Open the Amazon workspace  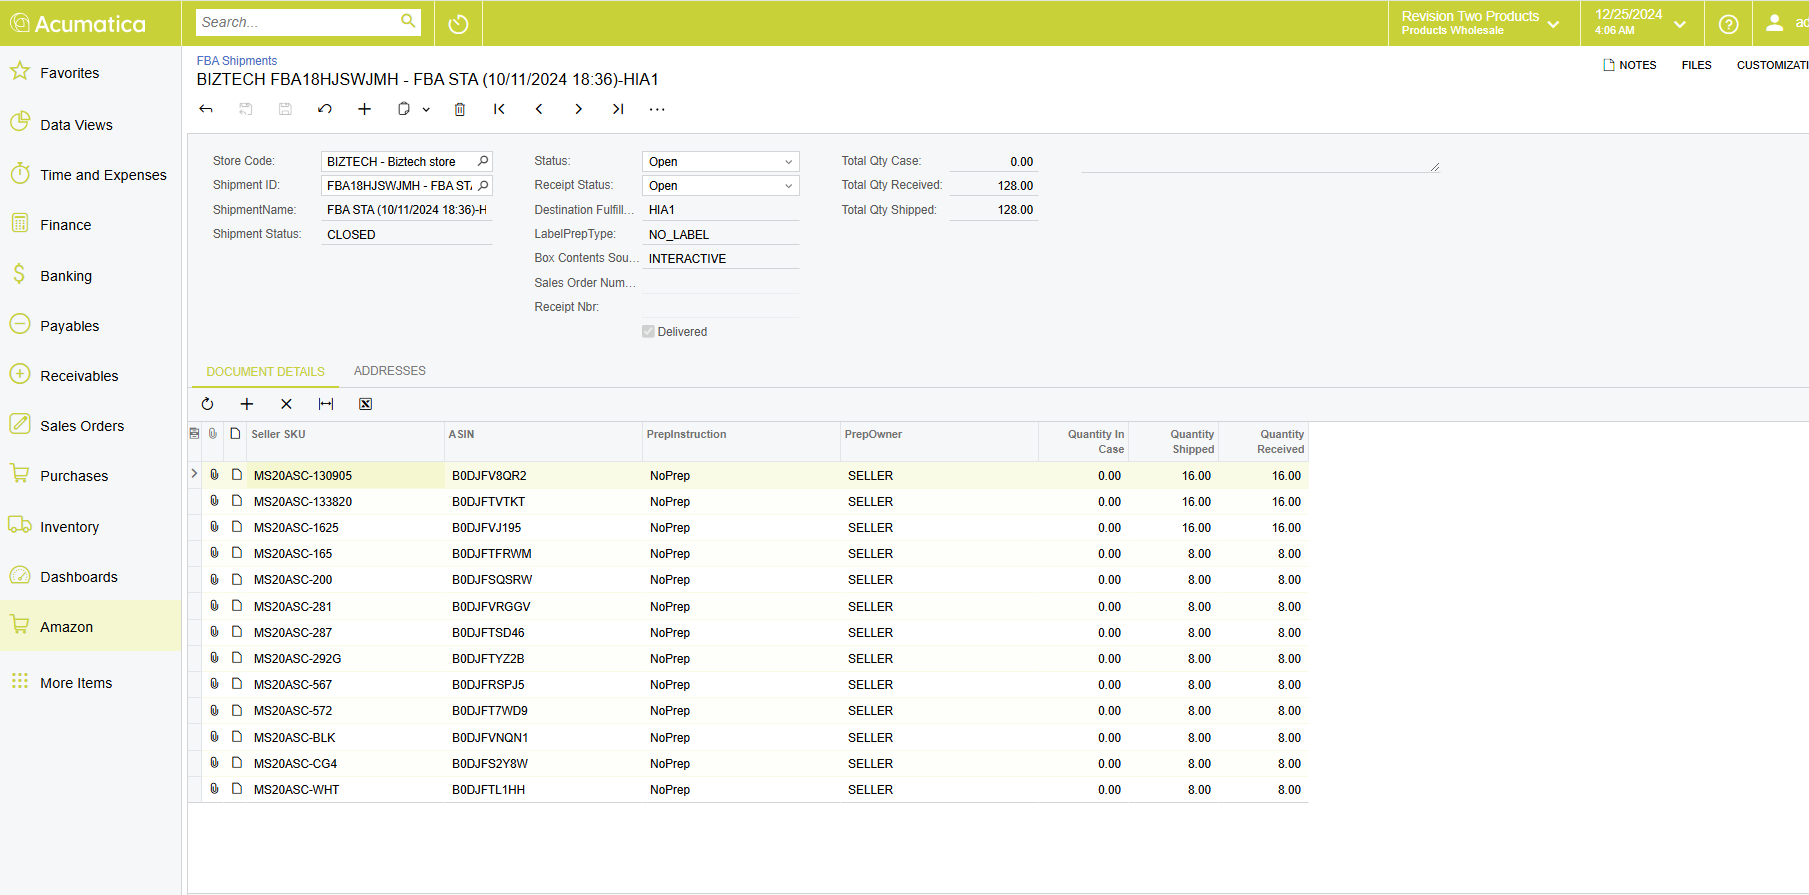90,627
